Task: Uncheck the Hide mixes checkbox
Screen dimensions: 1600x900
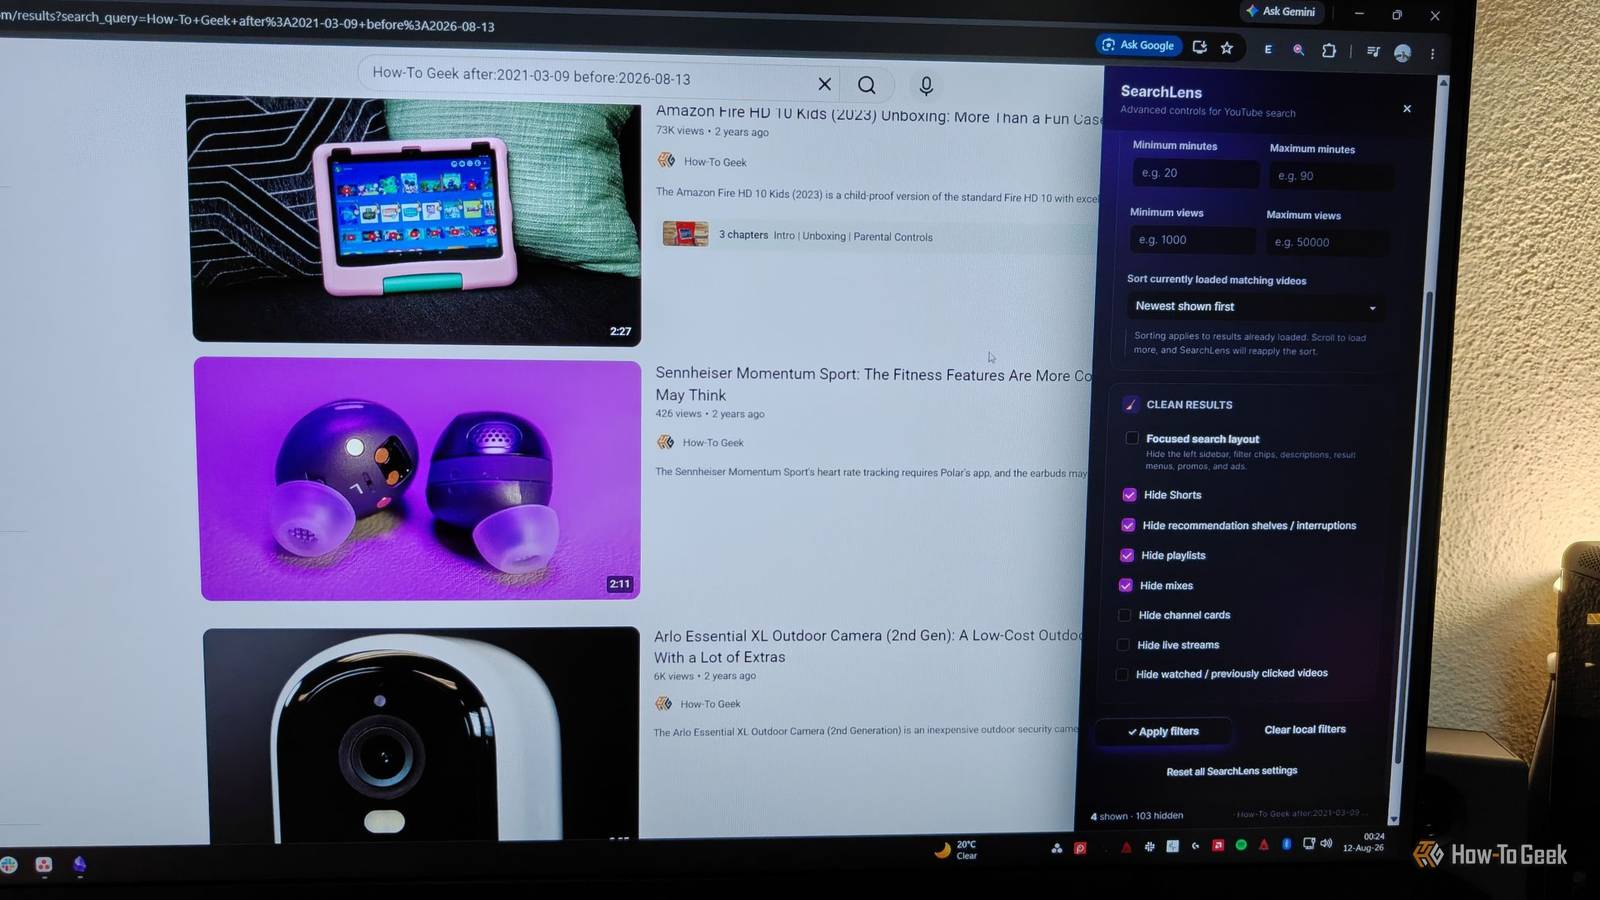Action: point(1126,585)
